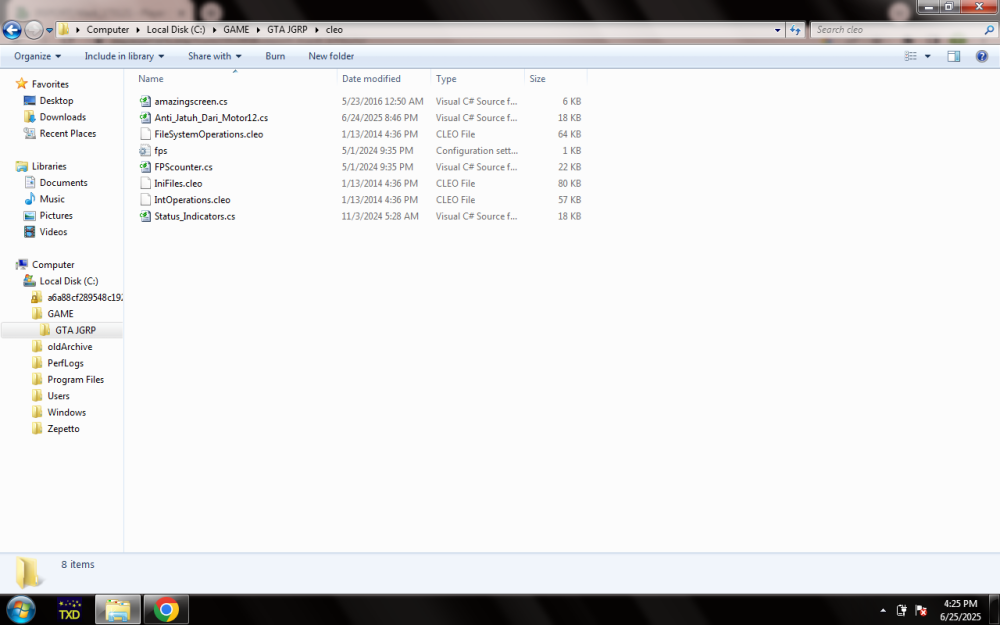
Task: Show the preview pane
Action: click(953, 56)
